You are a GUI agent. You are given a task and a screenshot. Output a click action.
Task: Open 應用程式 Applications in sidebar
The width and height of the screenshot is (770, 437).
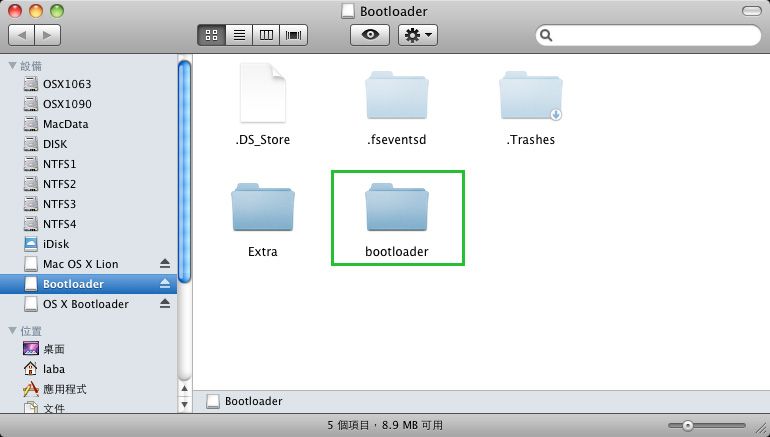tap(88, 389)
